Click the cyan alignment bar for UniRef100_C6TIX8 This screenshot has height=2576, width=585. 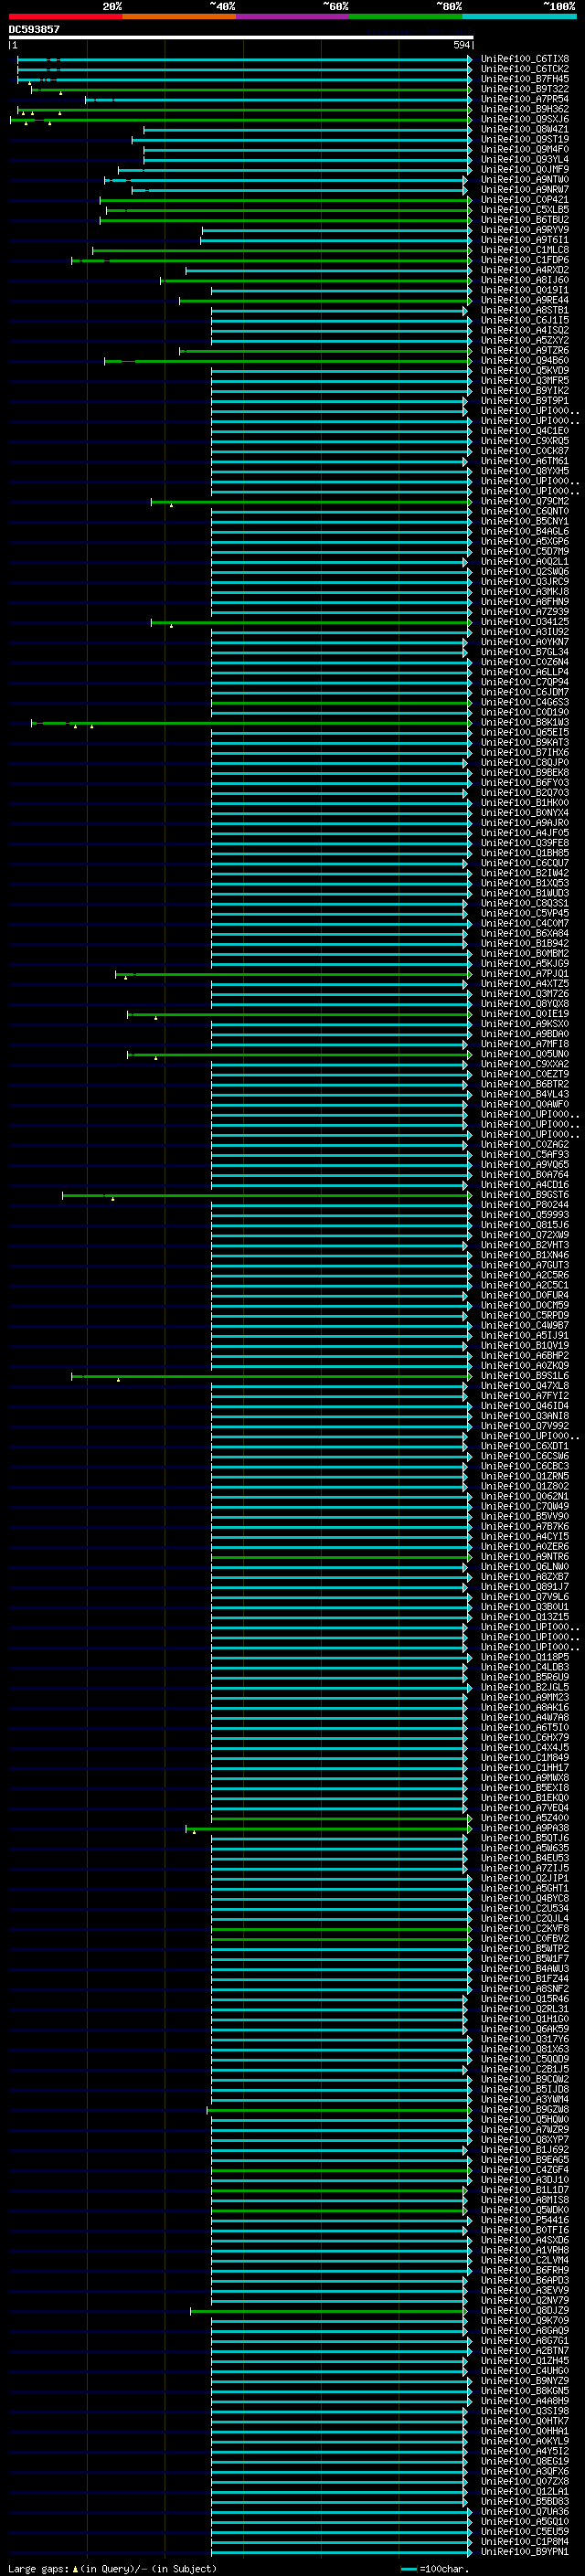coord(245,59)
